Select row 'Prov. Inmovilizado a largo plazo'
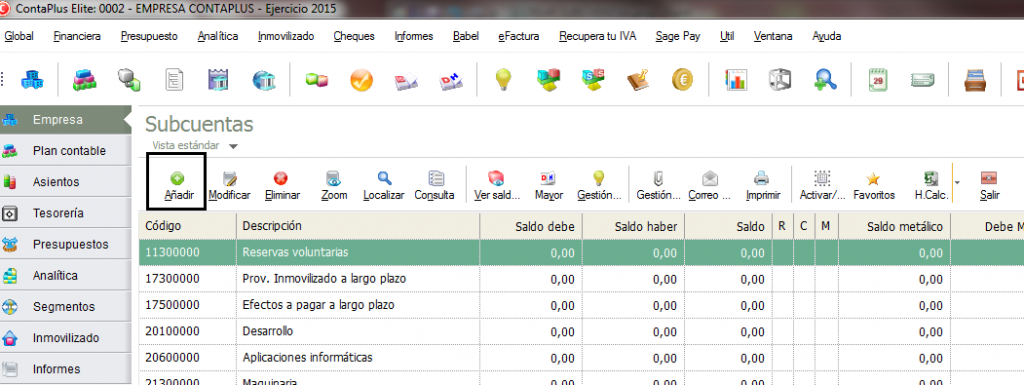 click(581, 279)
